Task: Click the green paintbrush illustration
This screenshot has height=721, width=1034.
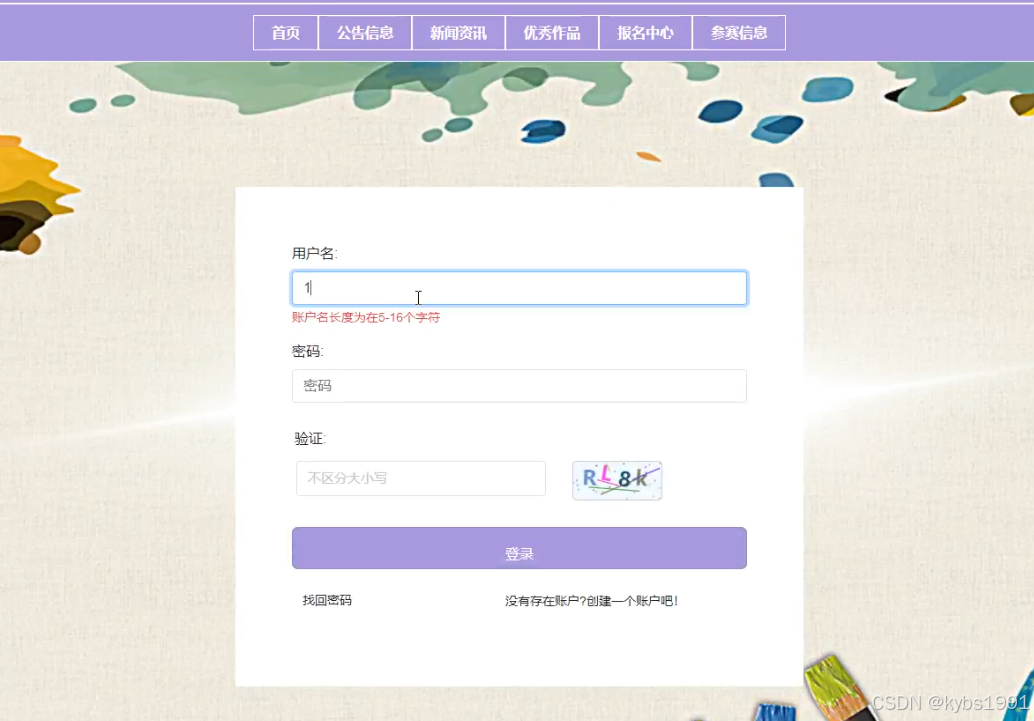Action: pyautogui.click(x=837, y=687)
